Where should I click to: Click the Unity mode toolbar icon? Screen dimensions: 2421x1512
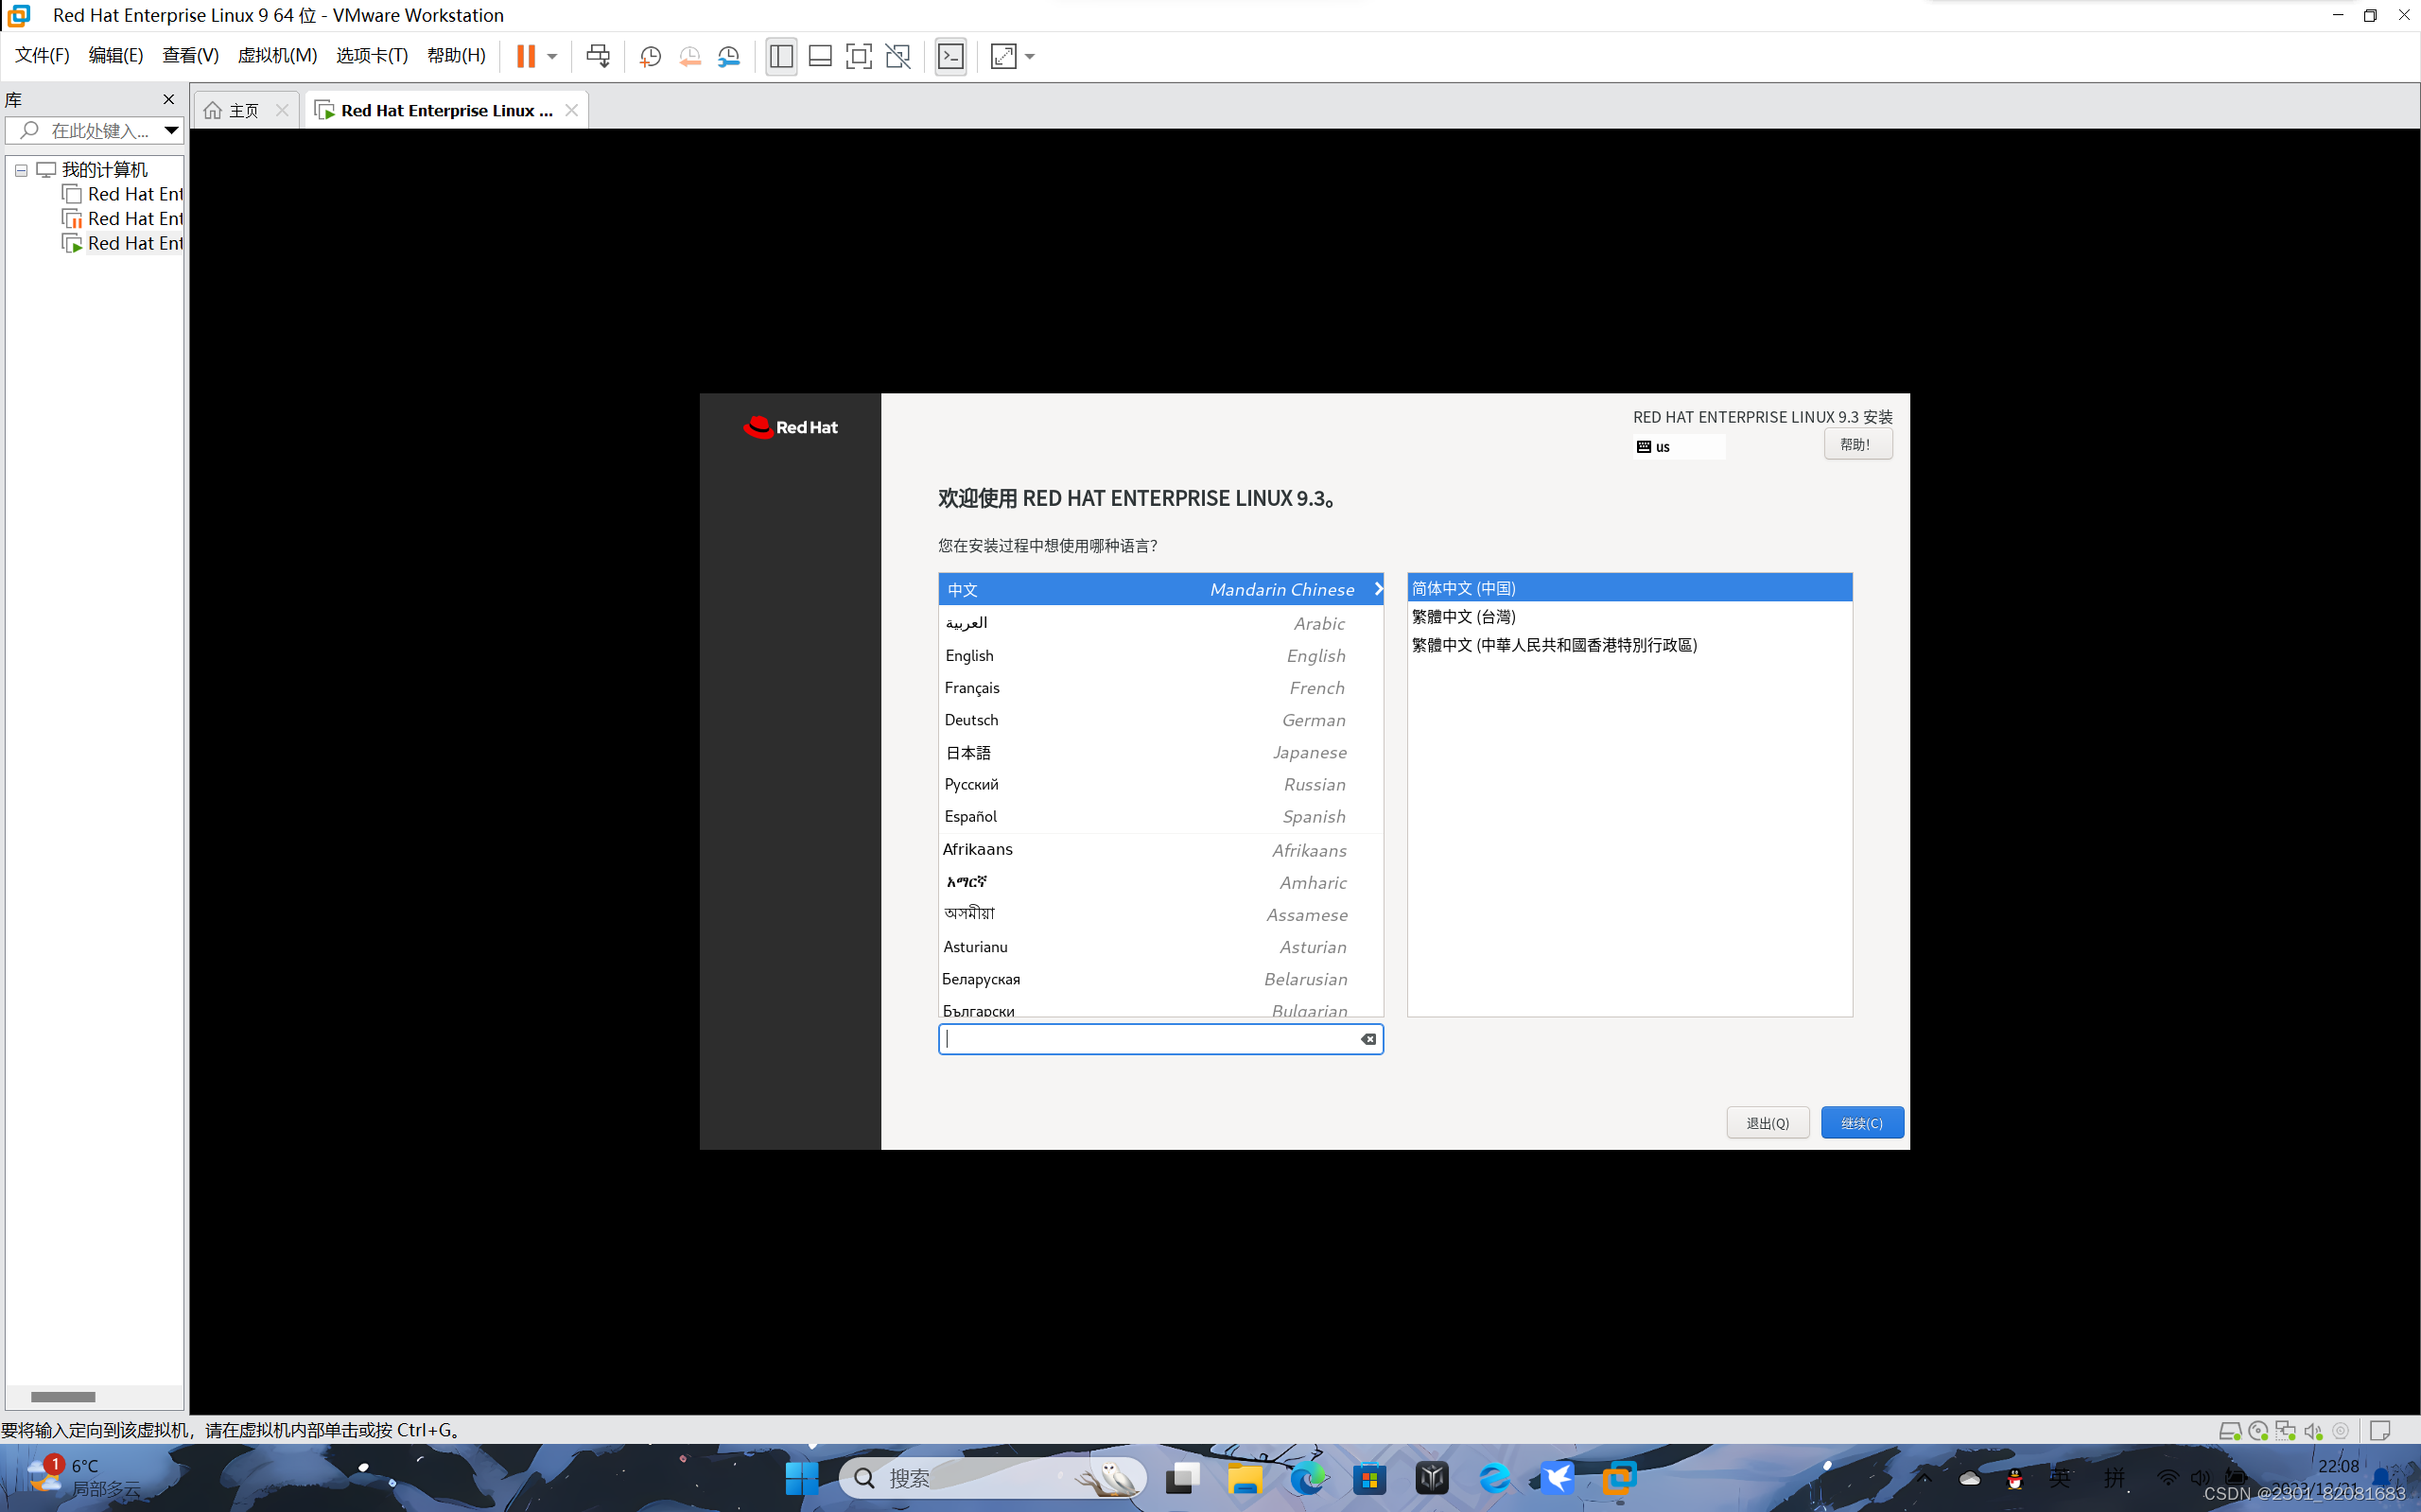(x=898, y=56)
